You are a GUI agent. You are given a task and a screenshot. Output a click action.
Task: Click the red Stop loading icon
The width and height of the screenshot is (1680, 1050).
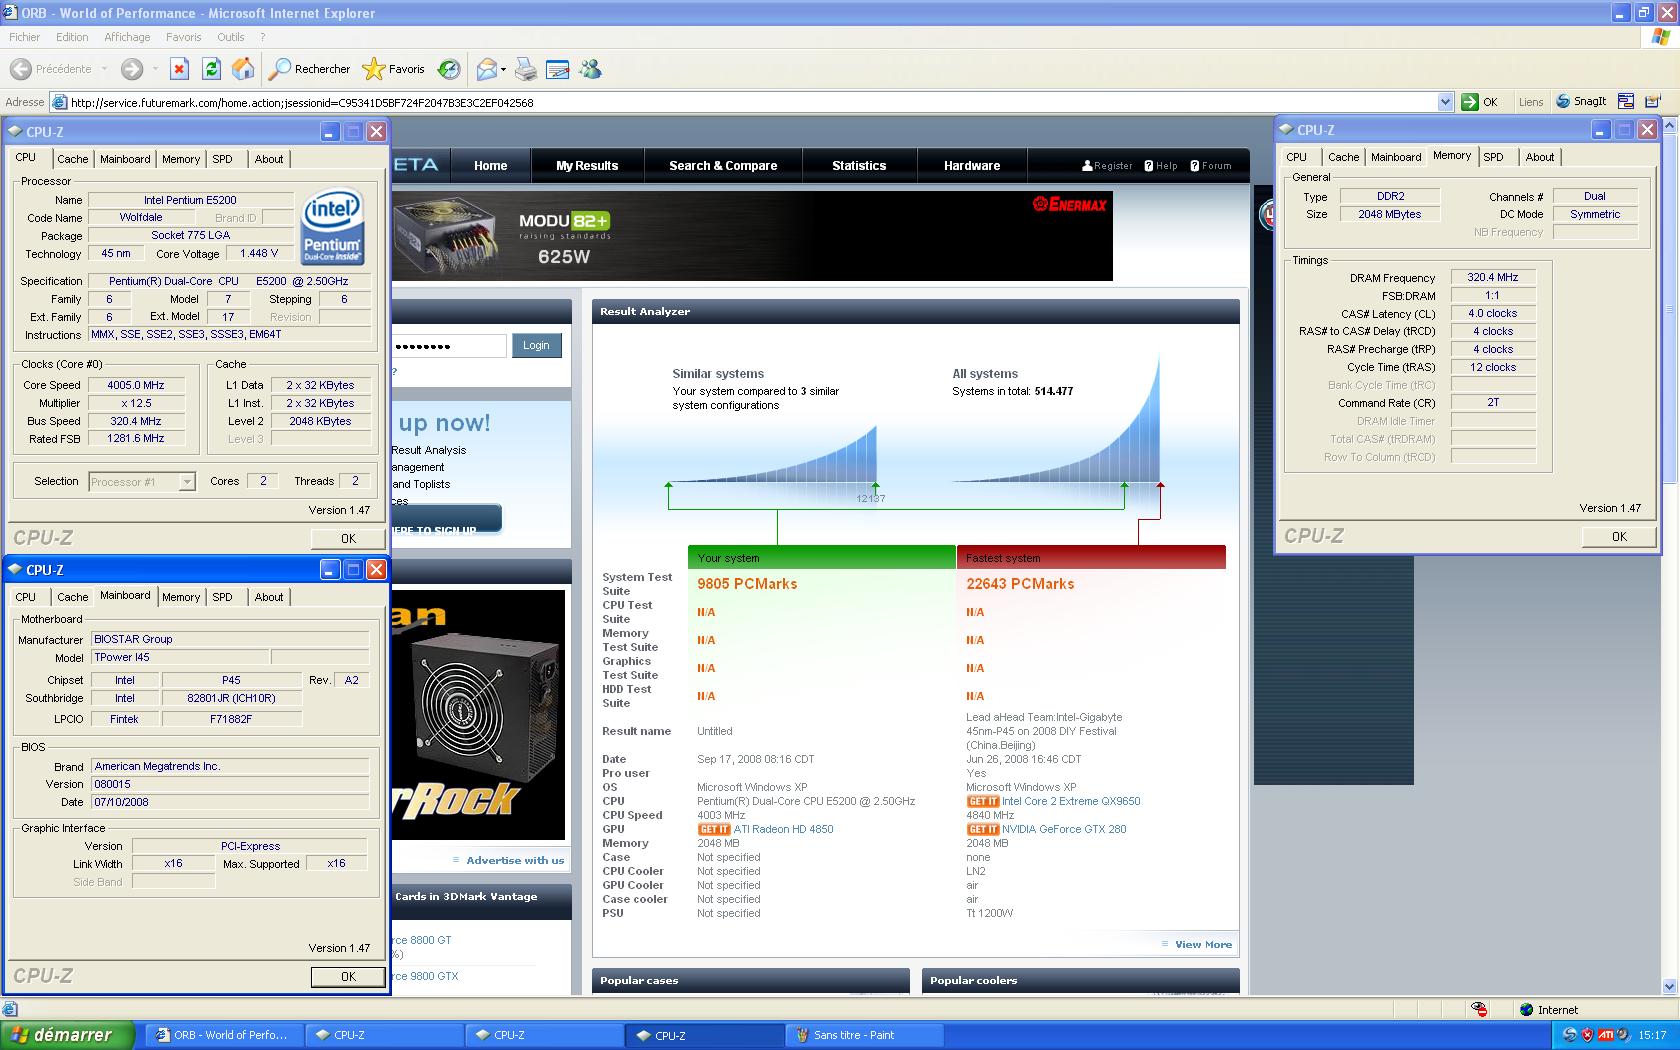[179, 69]
